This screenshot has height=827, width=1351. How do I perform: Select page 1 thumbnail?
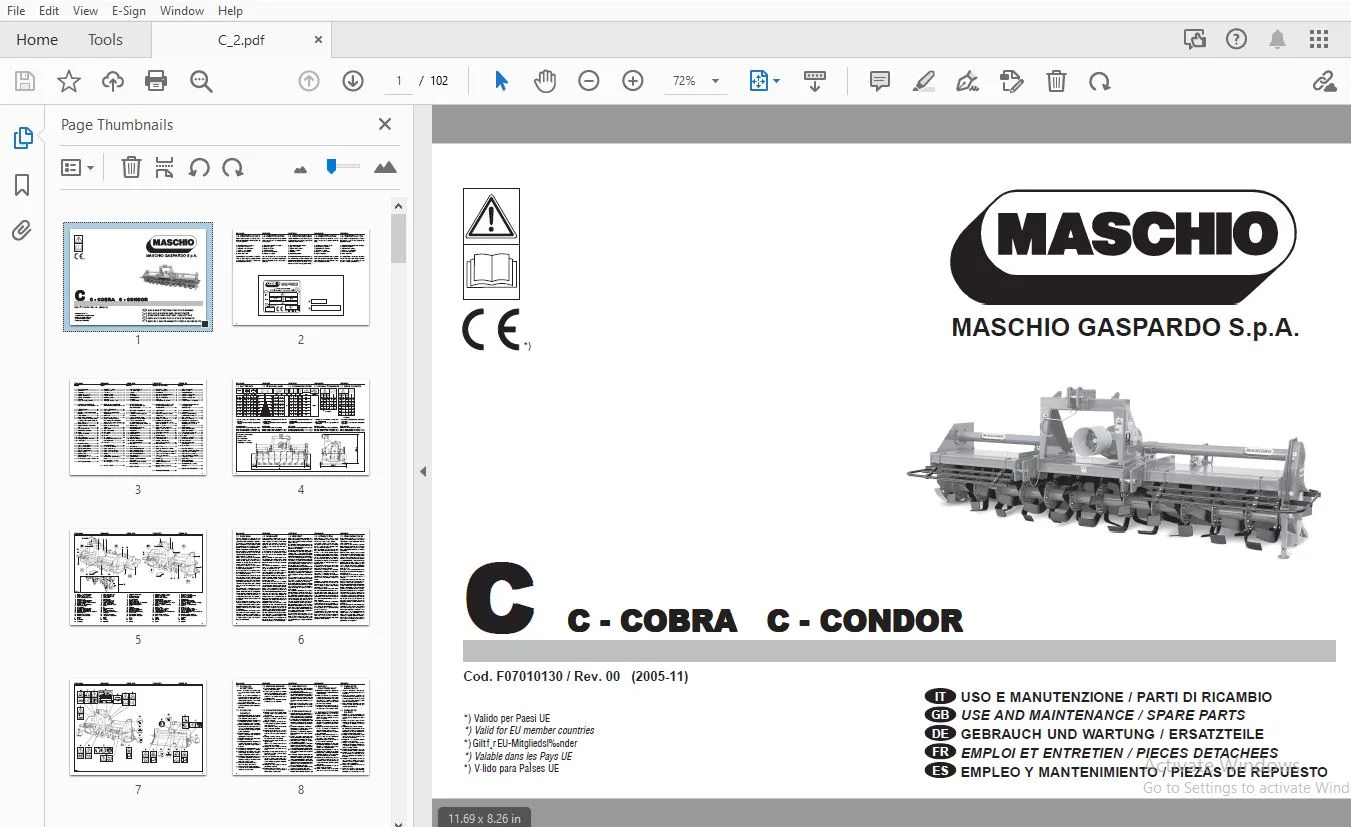point(138,277)
